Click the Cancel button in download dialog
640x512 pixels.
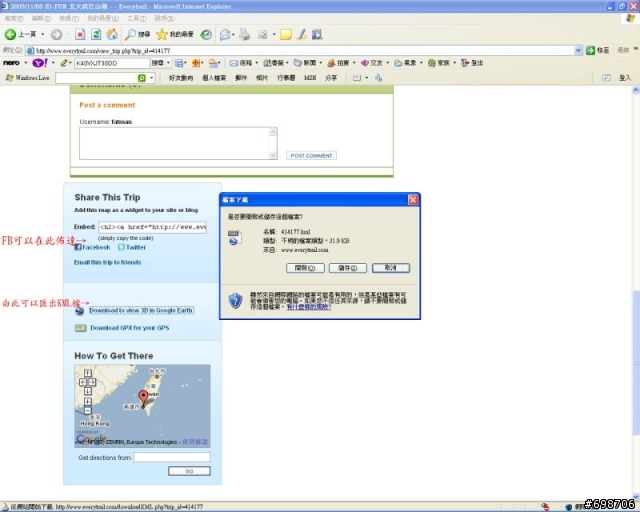tap(391, 268)
